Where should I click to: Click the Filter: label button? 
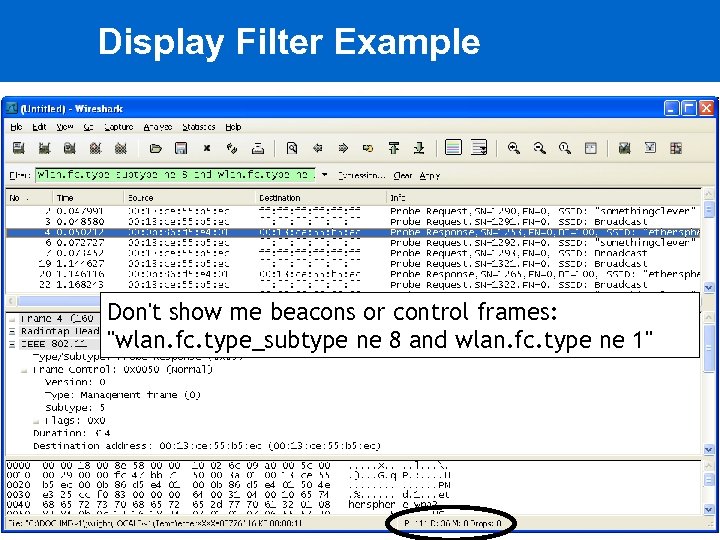[x=20, y=175]
